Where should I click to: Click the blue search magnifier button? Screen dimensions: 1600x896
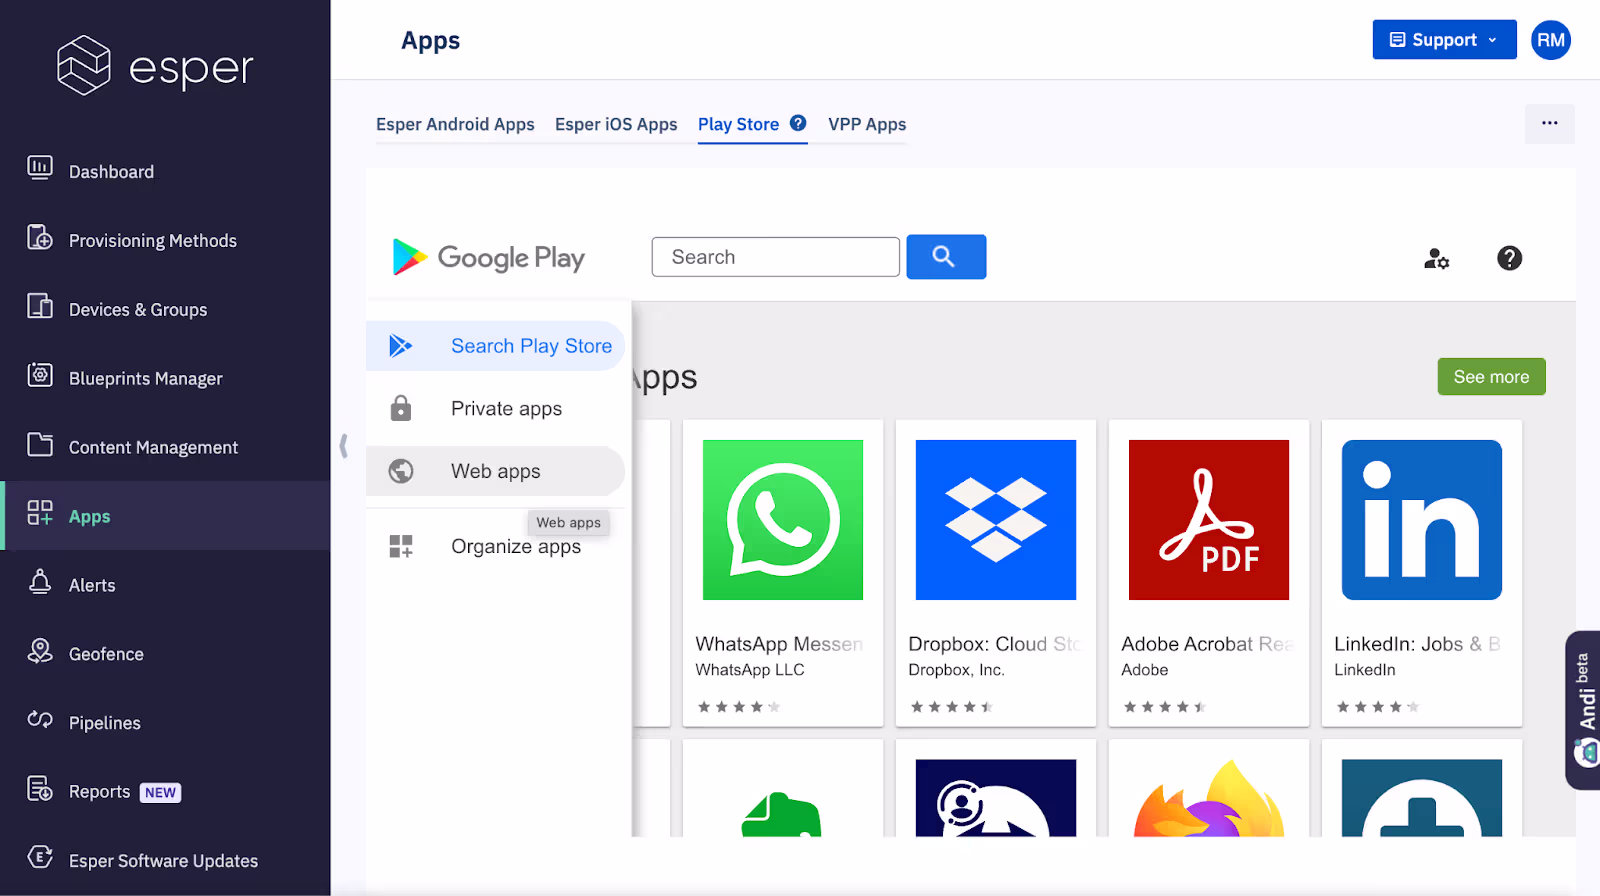(946, 257)
